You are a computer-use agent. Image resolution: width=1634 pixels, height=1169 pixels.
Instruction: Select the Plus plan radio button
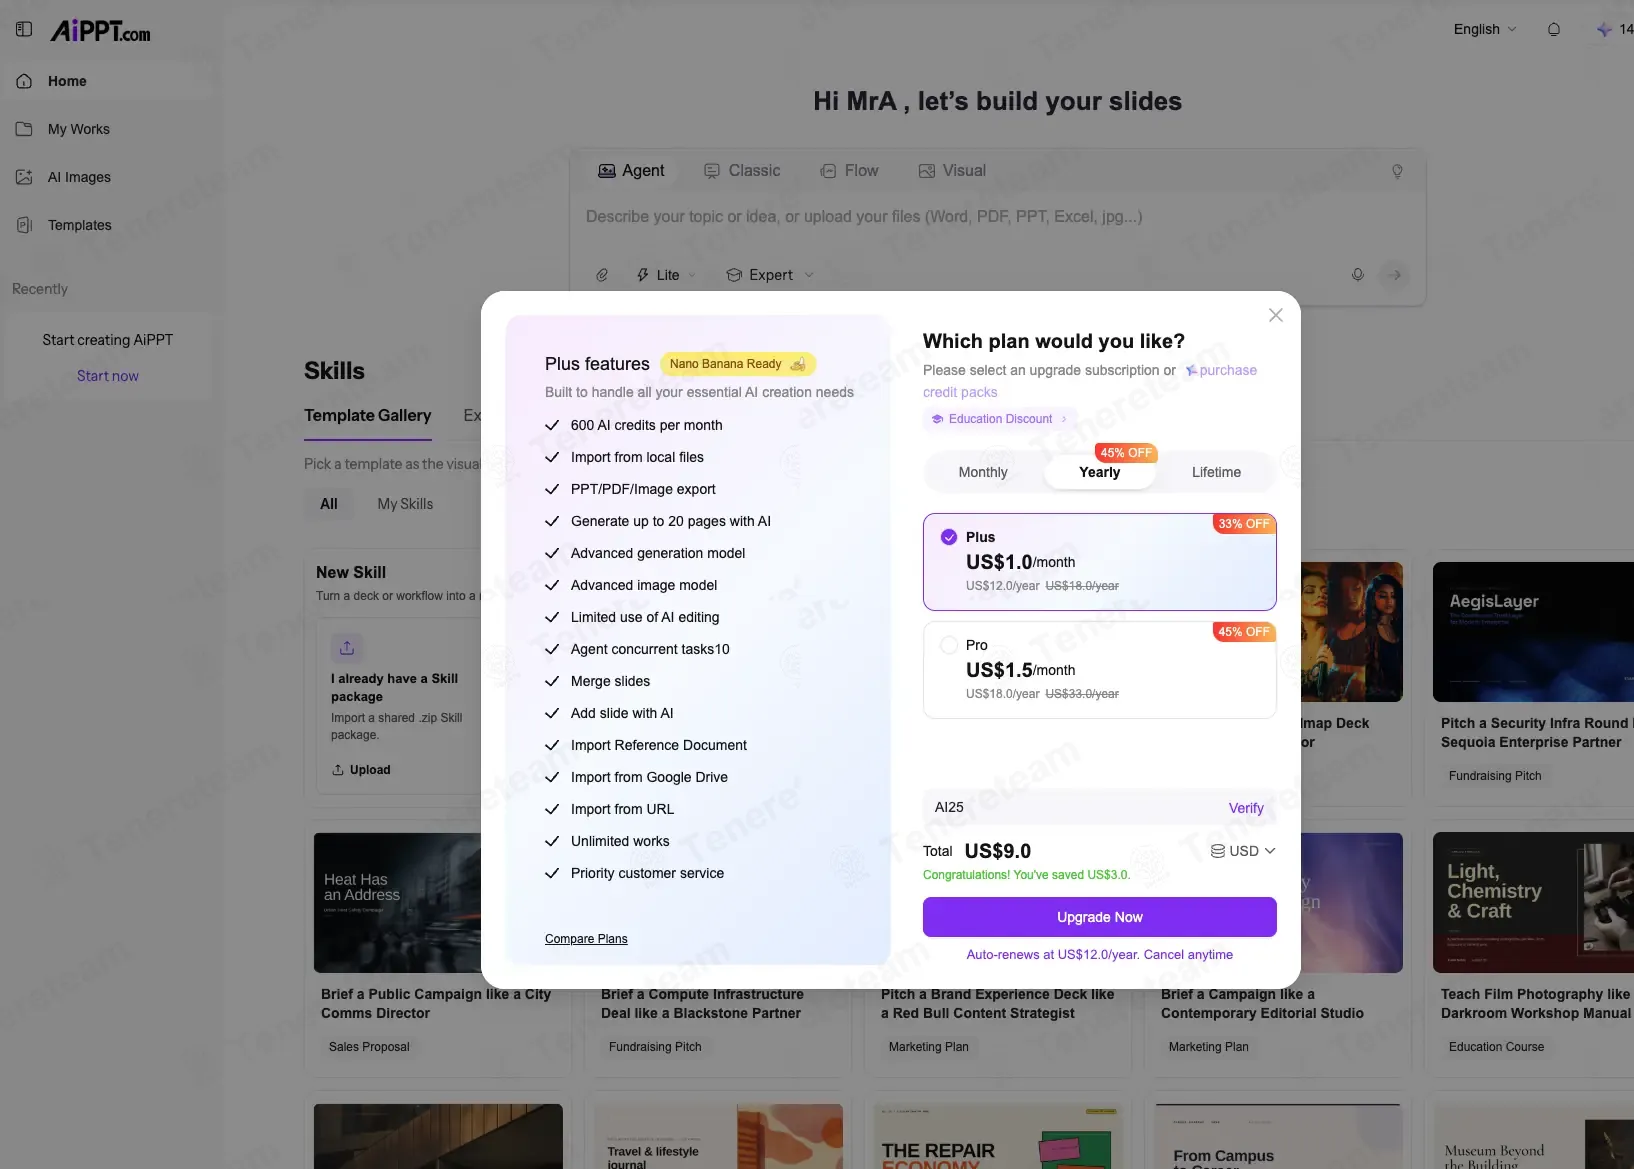949,537
